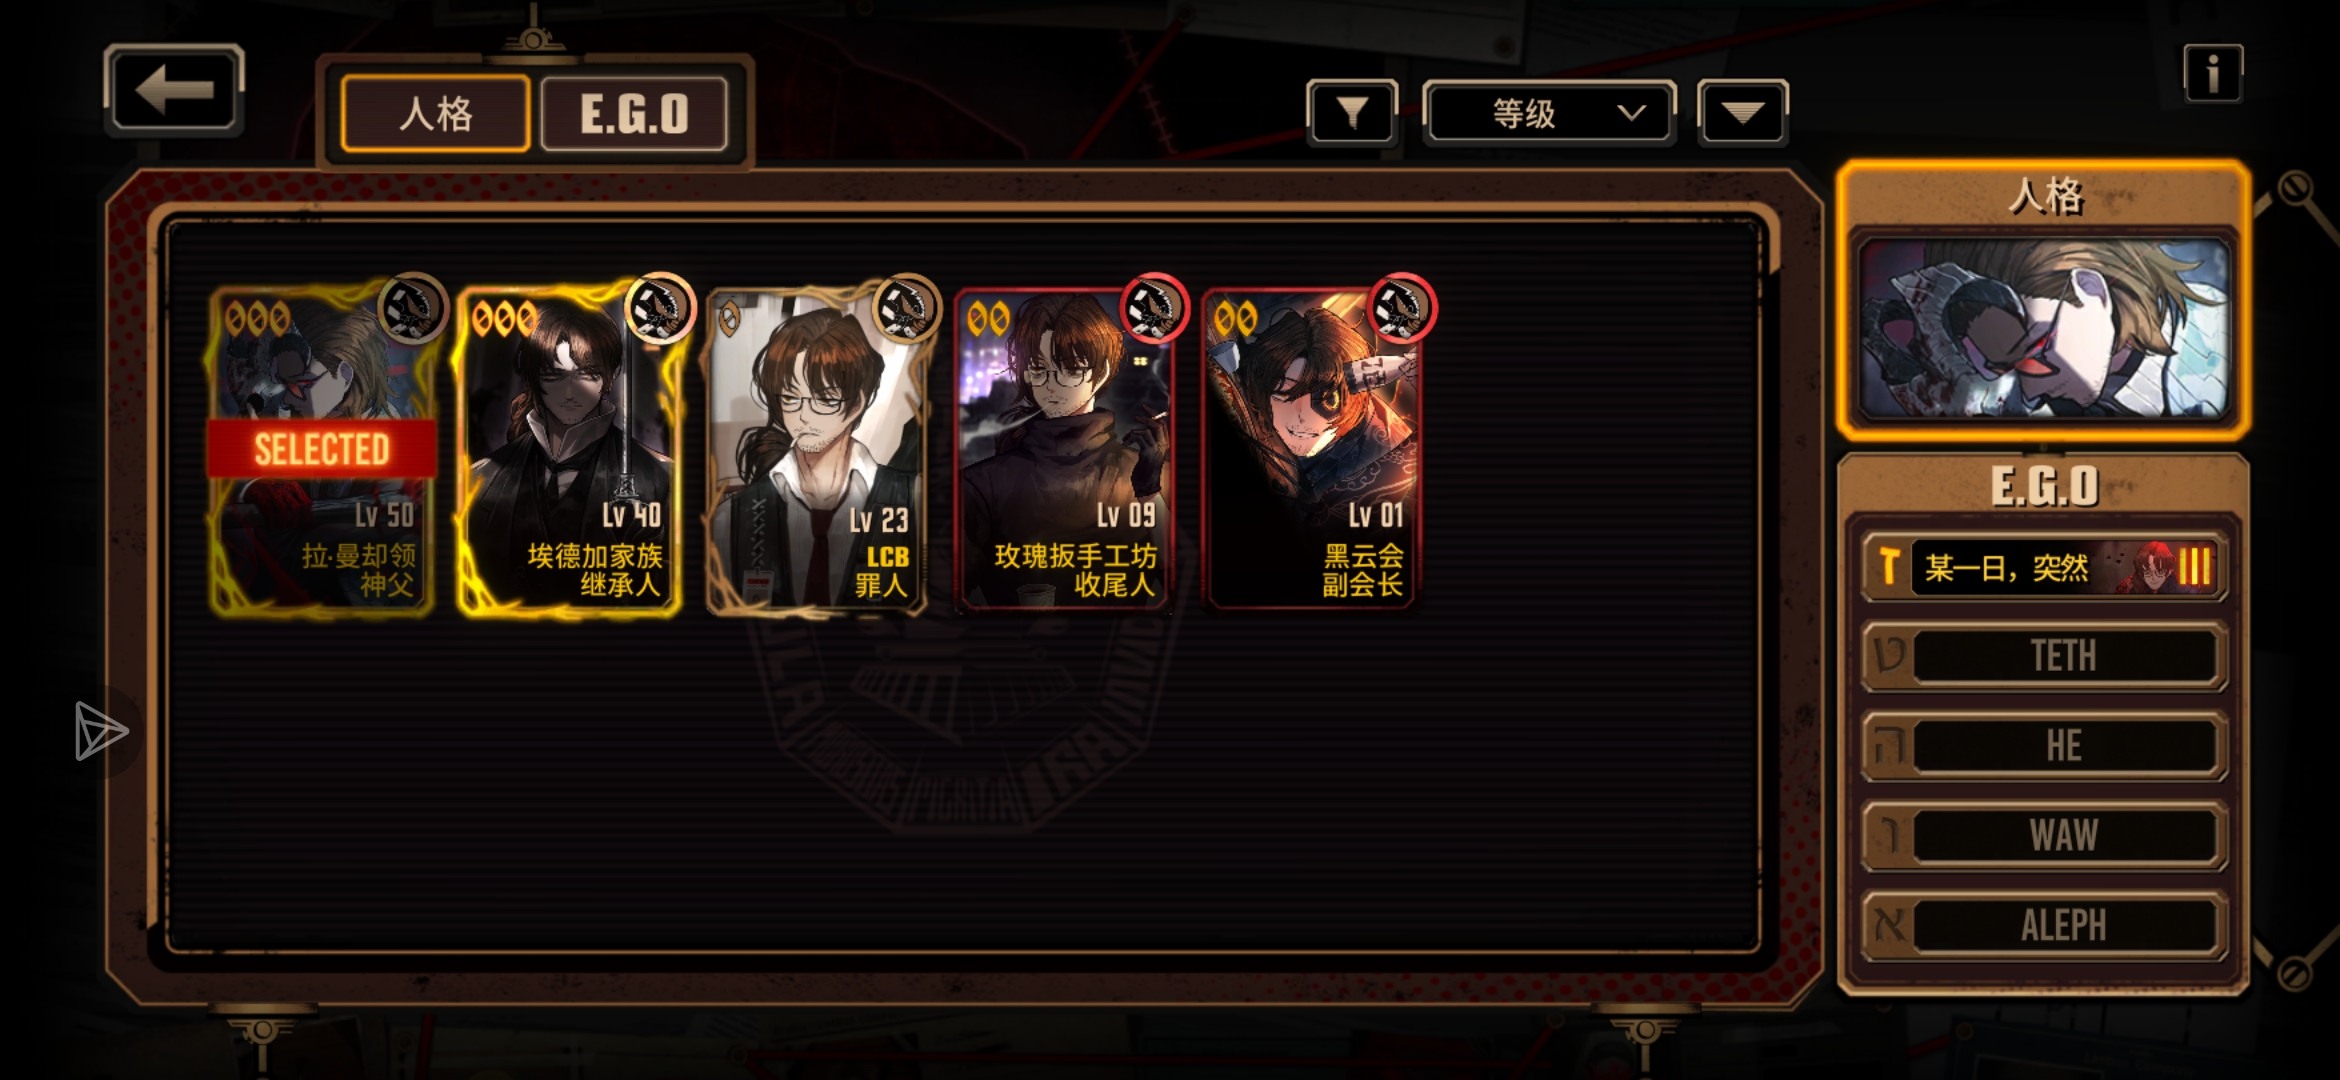
Task: Click sinner emblem on 黑云会副会长 card
Action: (1401, 308)
